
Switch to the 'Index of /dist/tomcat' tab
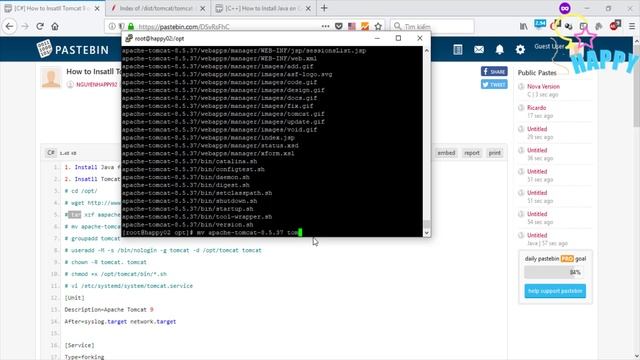coord(158,8)
